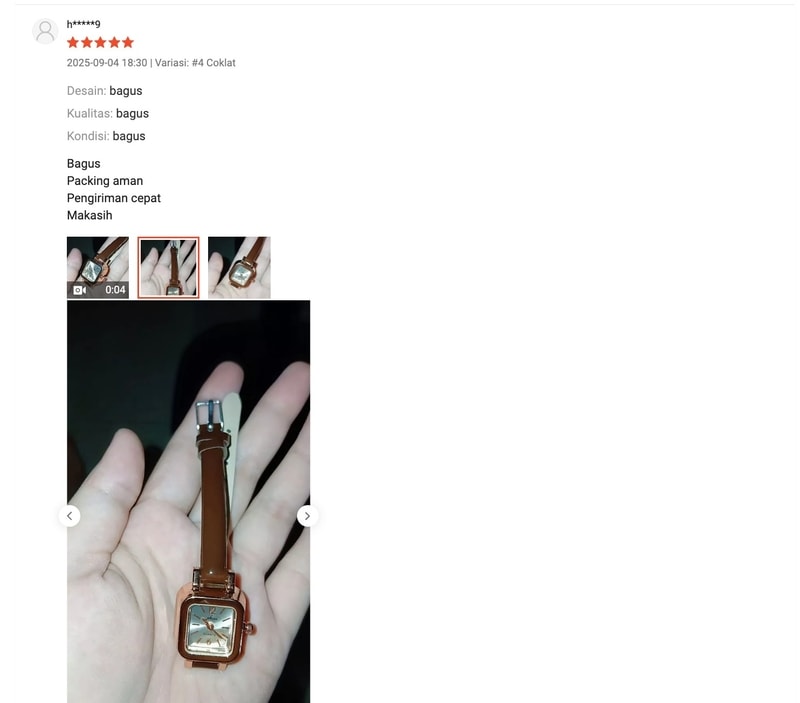Click the third rating star
Screen dimensions: 800x703
point(101,42)
